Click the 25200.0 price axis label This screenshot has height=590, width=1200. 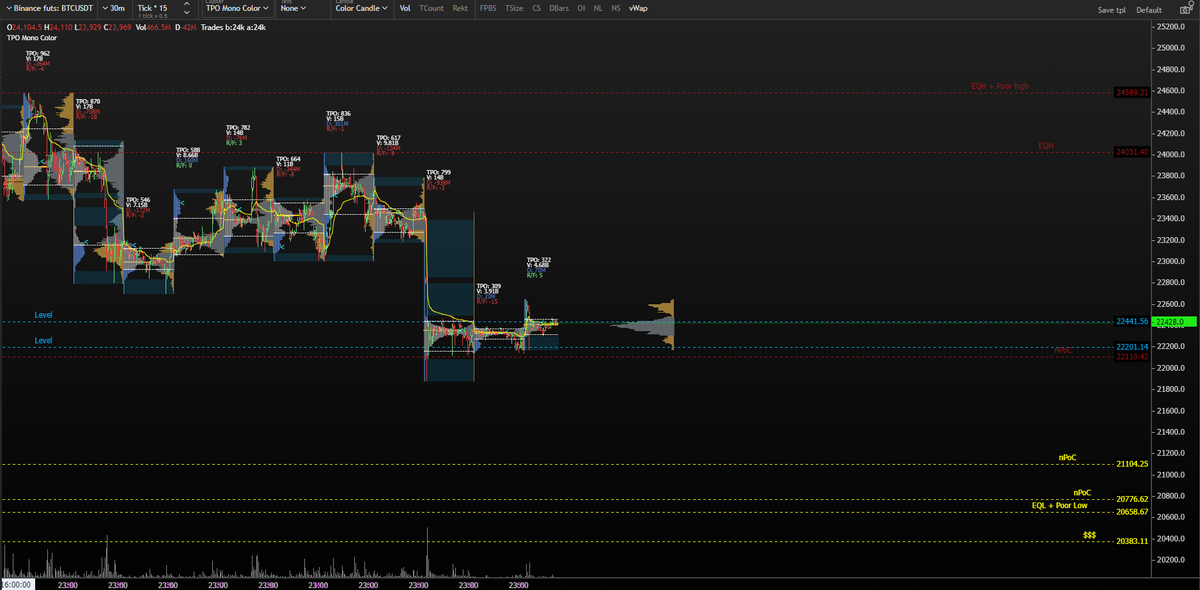point(1170,27)
